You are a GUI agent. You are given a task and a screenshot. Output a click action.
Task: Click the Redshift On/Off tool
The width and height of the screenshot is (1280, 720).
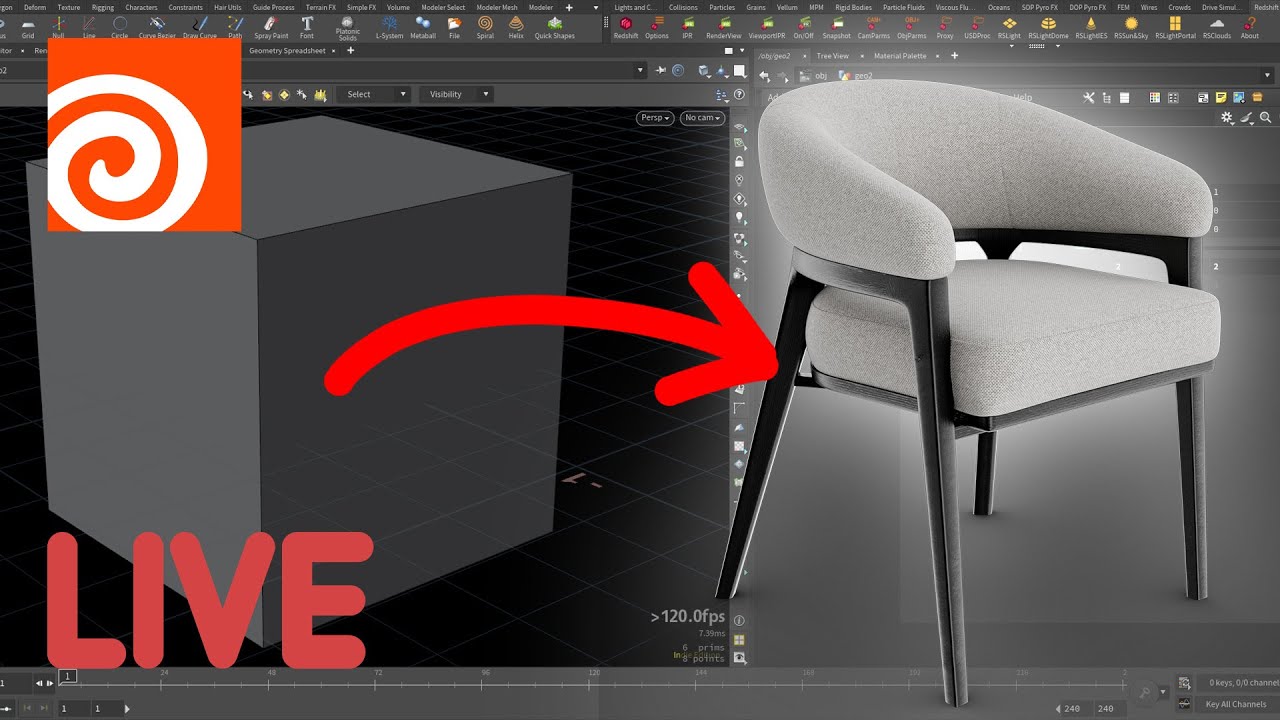804,27
